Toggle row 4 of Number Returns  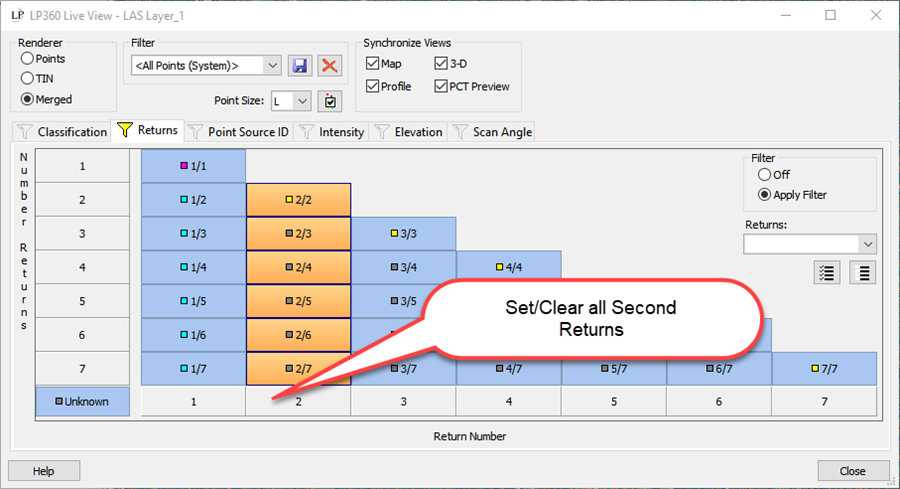83,267
